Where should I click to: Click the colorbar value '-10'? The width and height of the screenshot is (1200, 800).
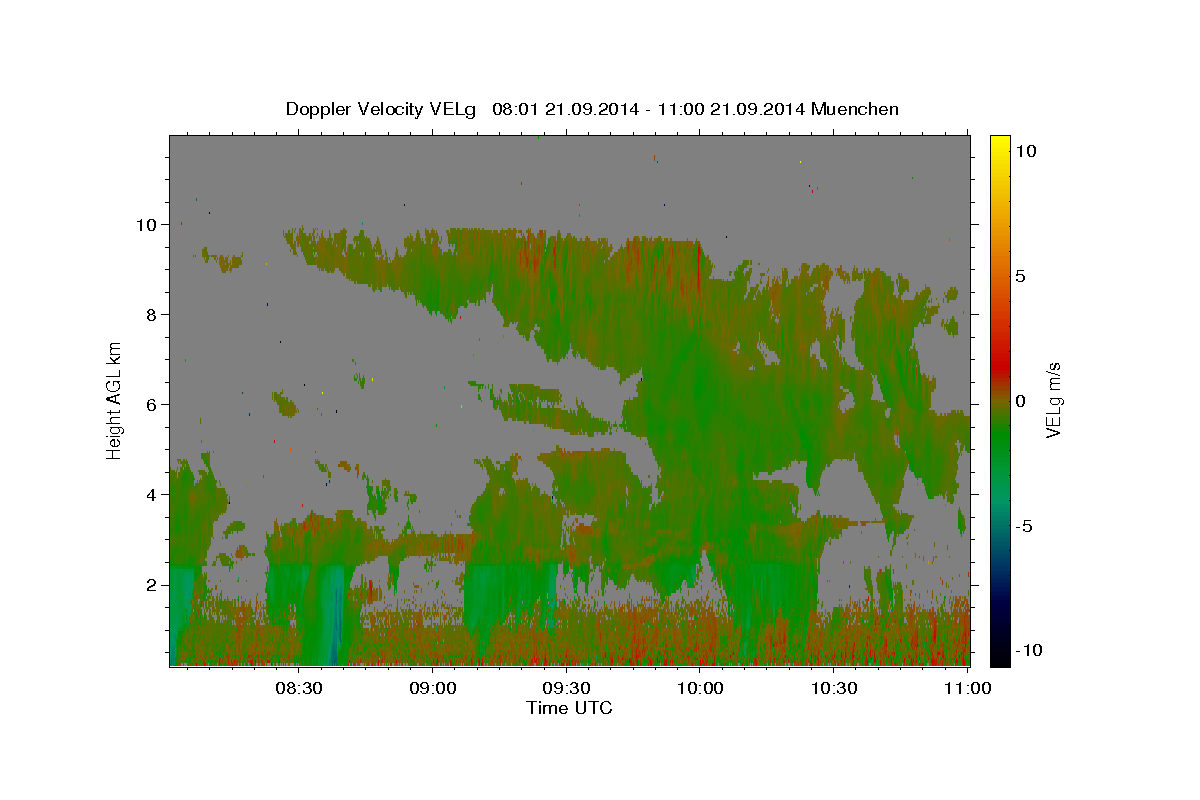click(x=1029, y=651)
